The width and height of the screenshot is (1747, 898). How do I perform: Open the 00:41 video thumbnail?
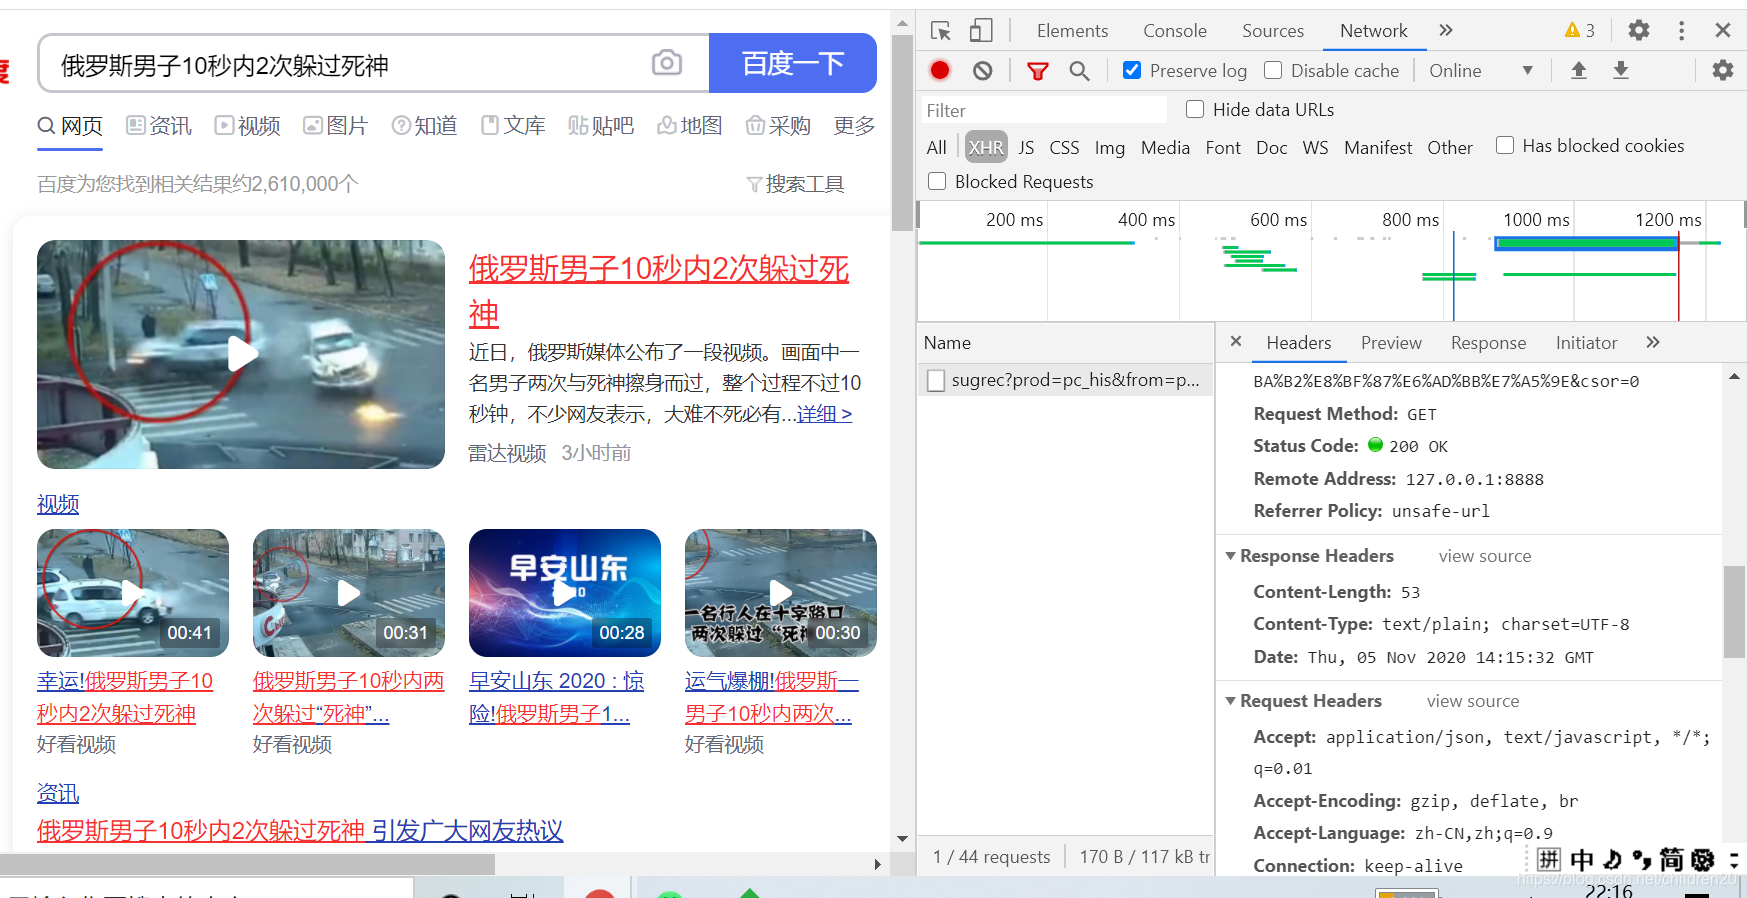point(133,593)
